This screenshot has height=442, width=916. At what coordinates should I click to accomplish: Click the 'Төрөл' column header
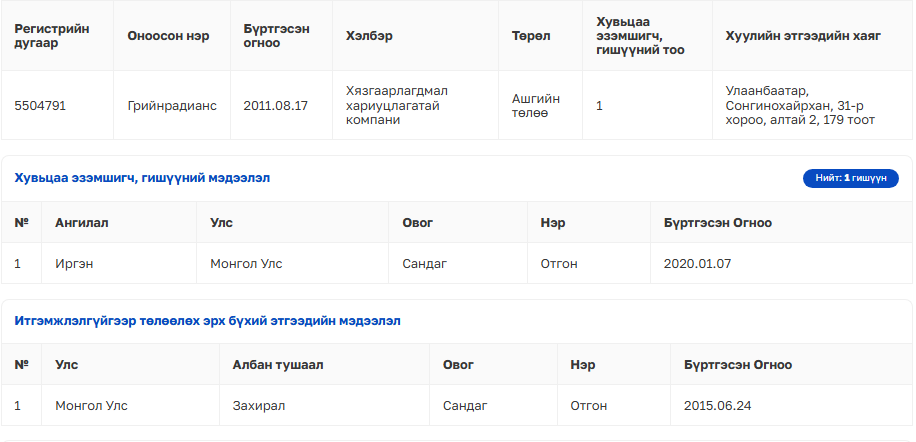click(x=531, y=36)
